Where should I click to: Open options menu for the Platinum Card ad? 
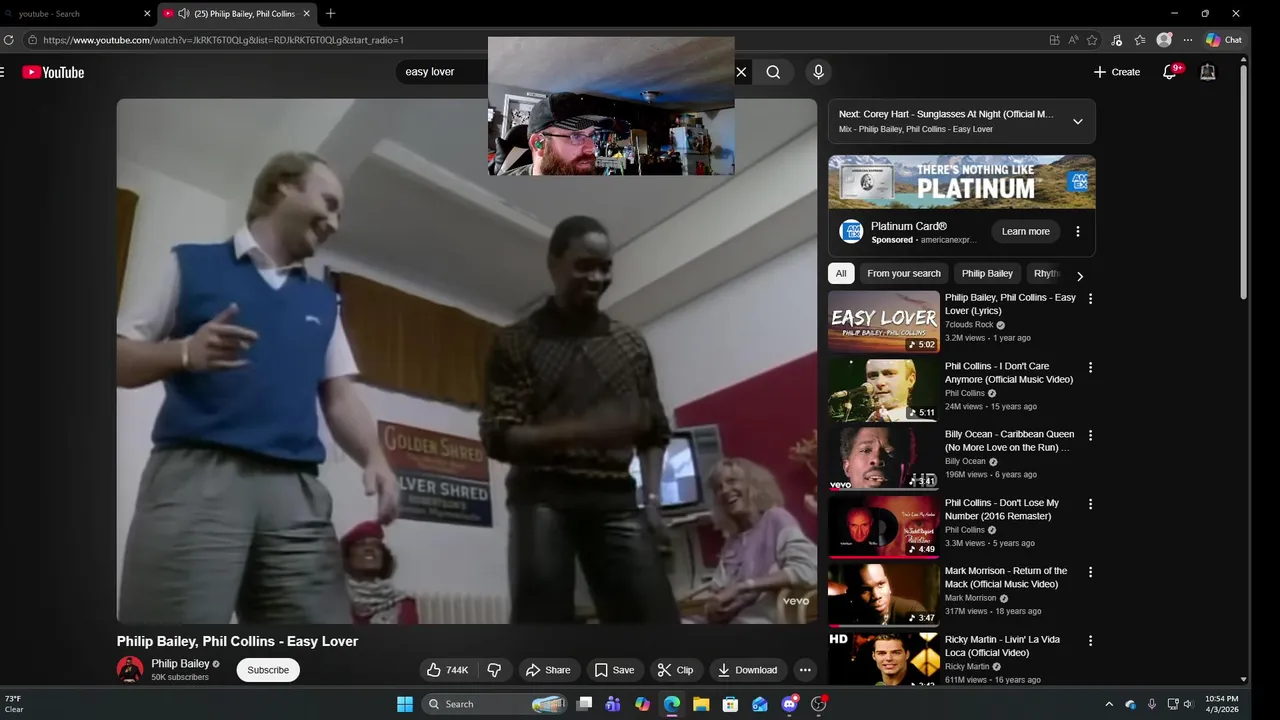pos(1077,231)
